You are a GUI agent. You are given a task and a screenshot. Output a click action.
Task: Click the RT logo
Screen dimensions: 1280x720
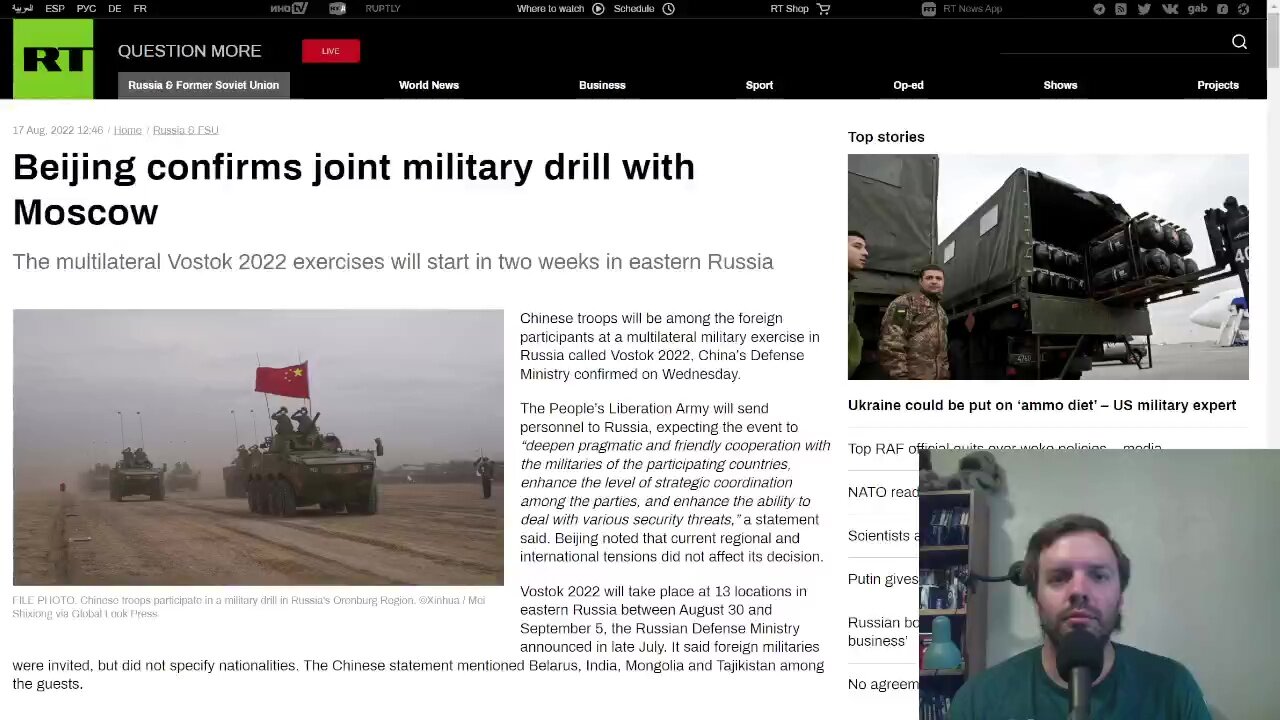coord(53,59)
